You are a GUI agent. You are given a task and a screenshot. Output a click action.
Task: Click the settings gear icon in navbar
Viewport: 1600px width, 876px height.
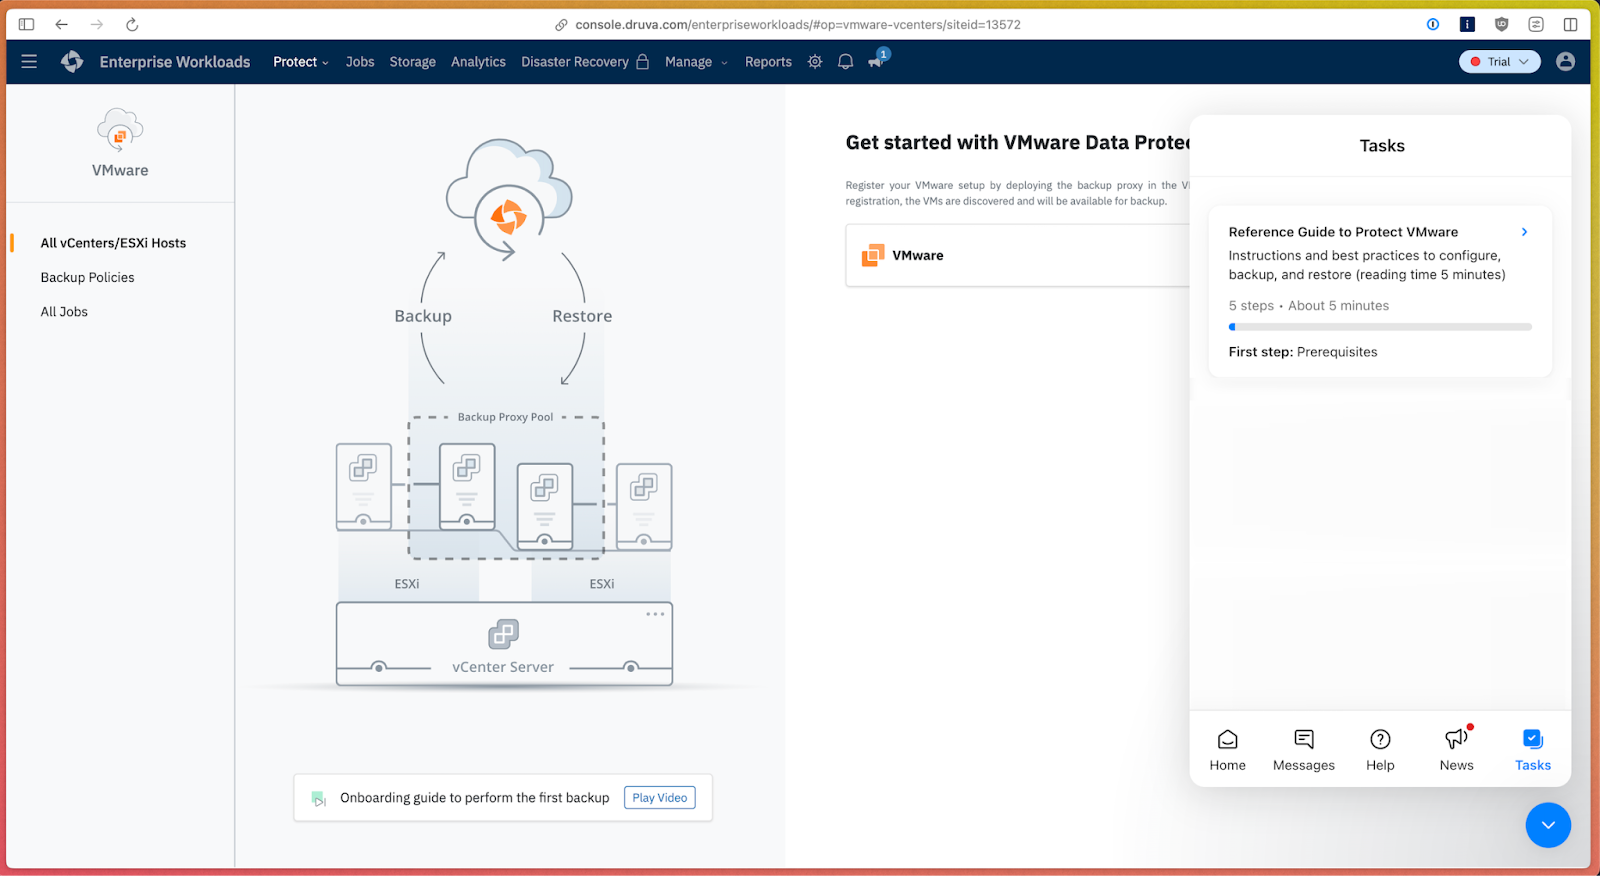[815, 62]
